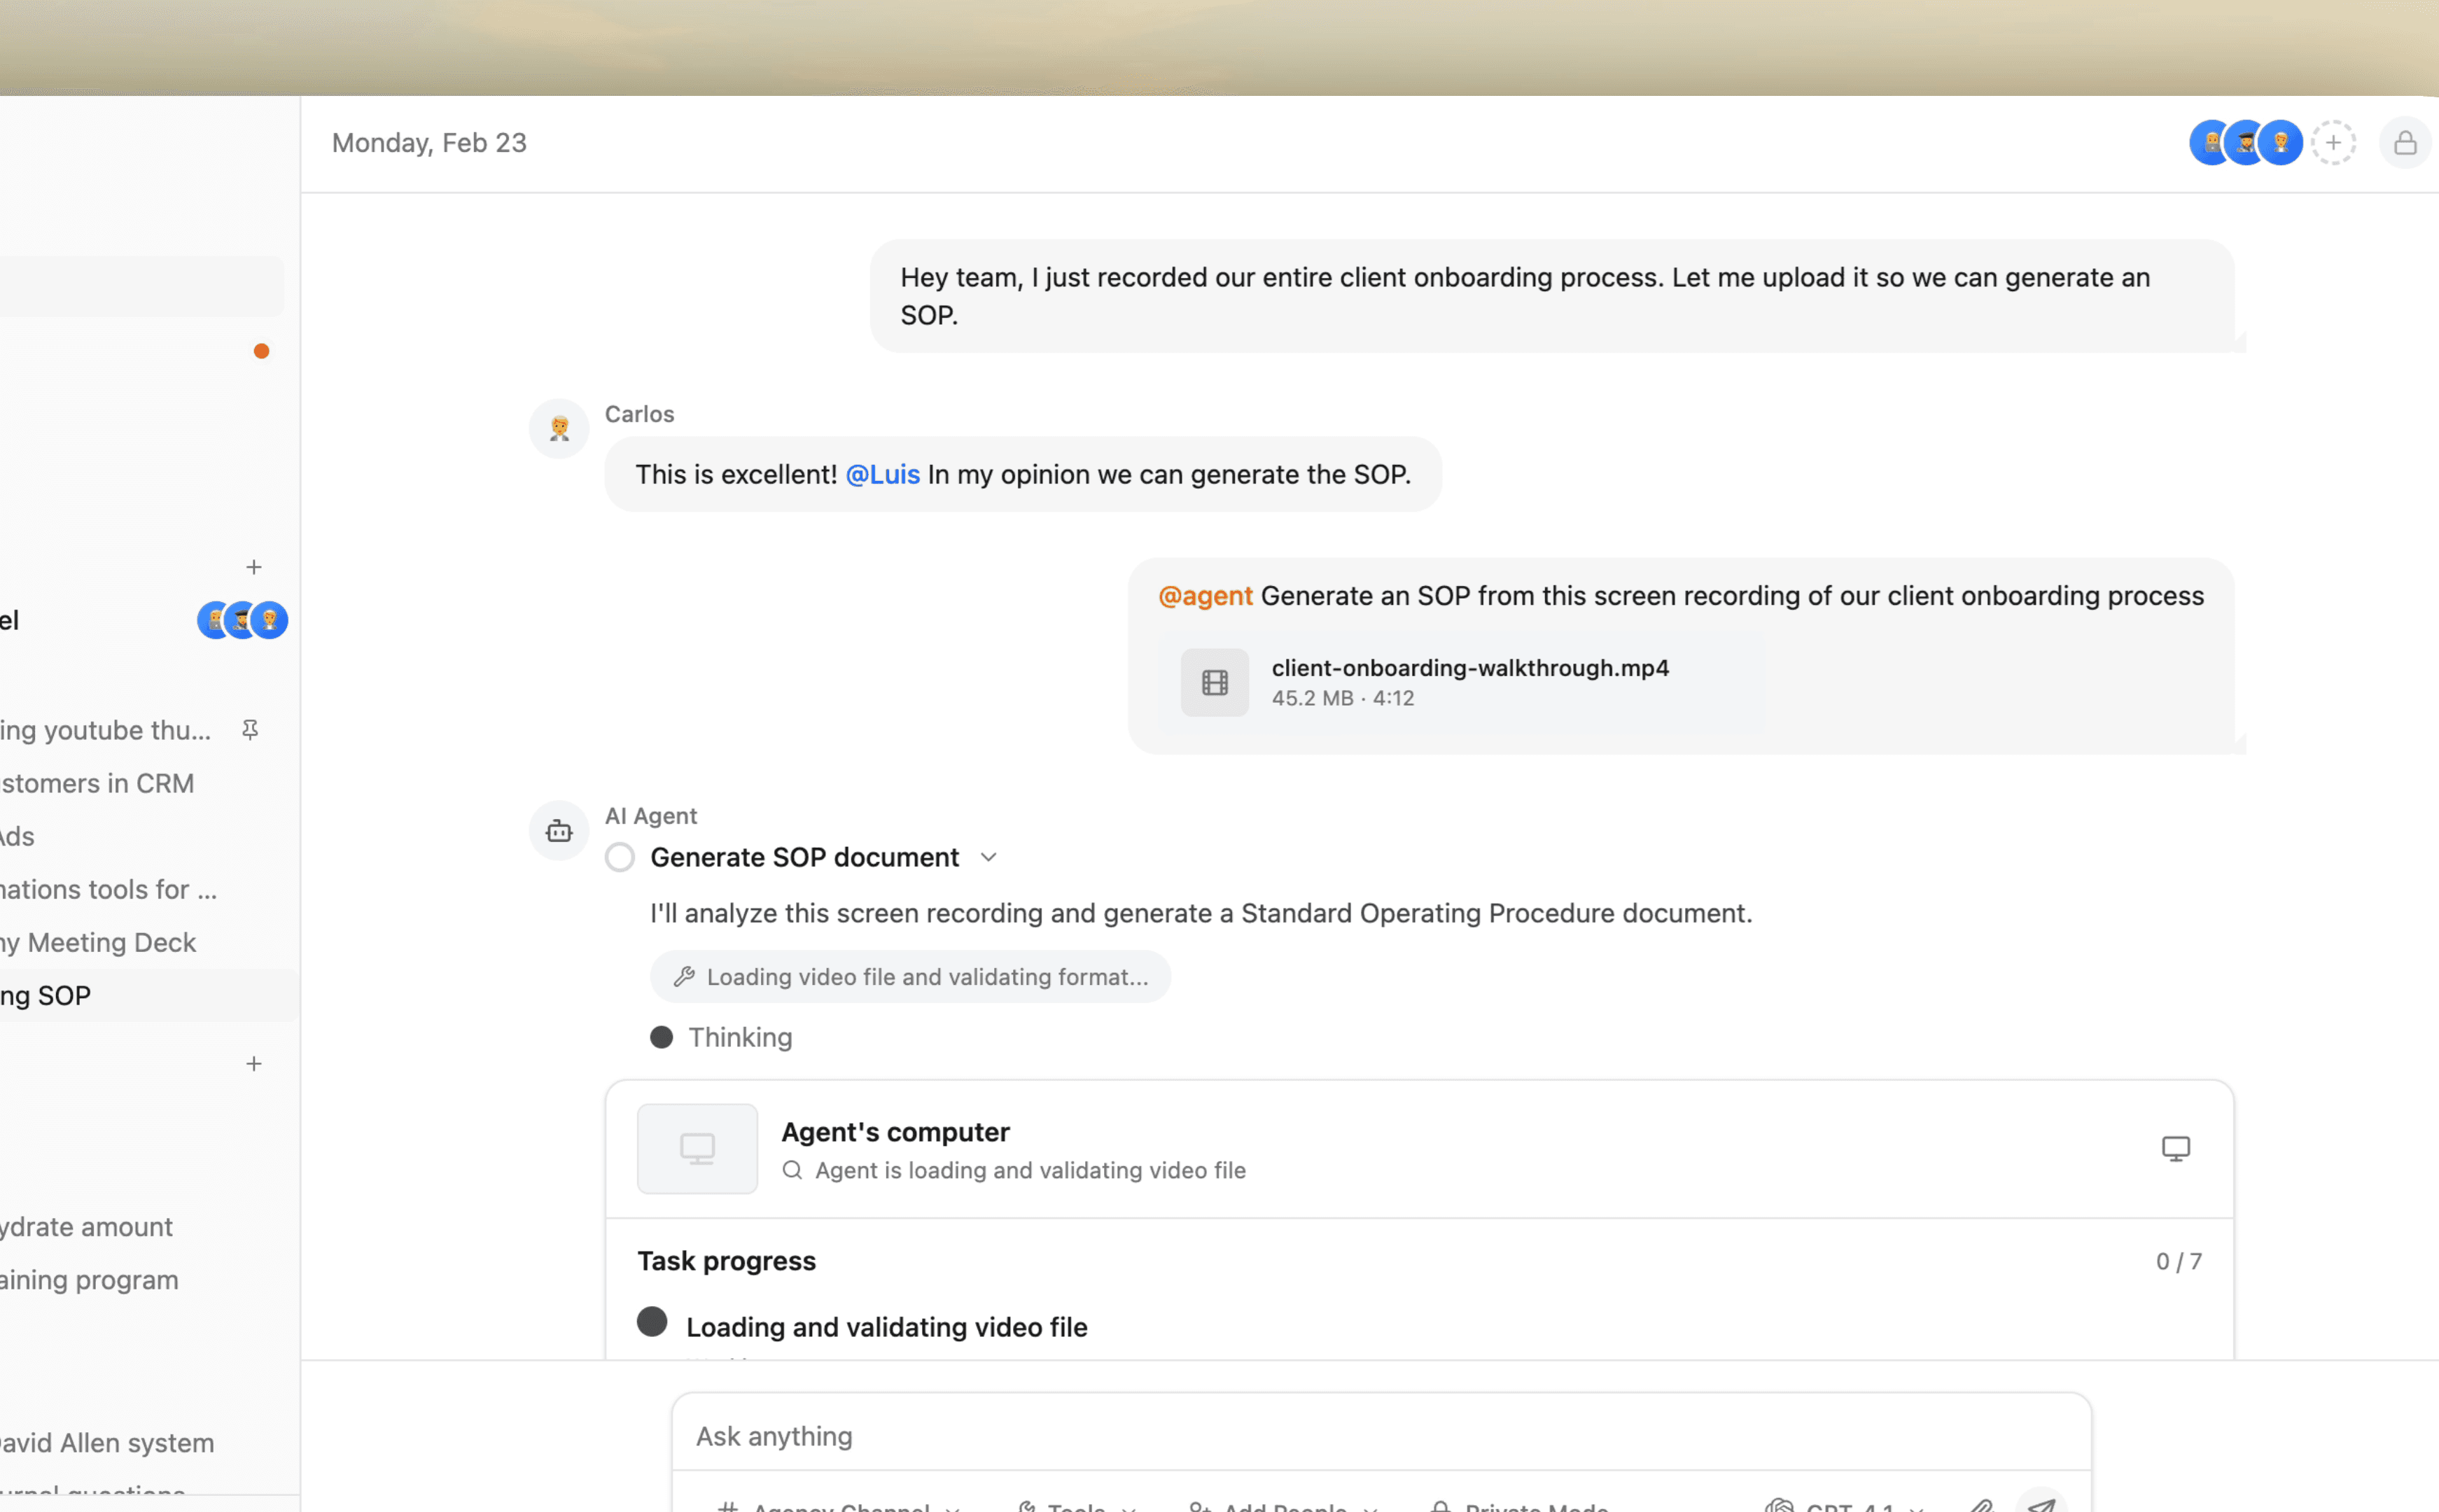Click Carlos's avatar icon
This screenshot has width=2439, height=1512.
[559, 429]
